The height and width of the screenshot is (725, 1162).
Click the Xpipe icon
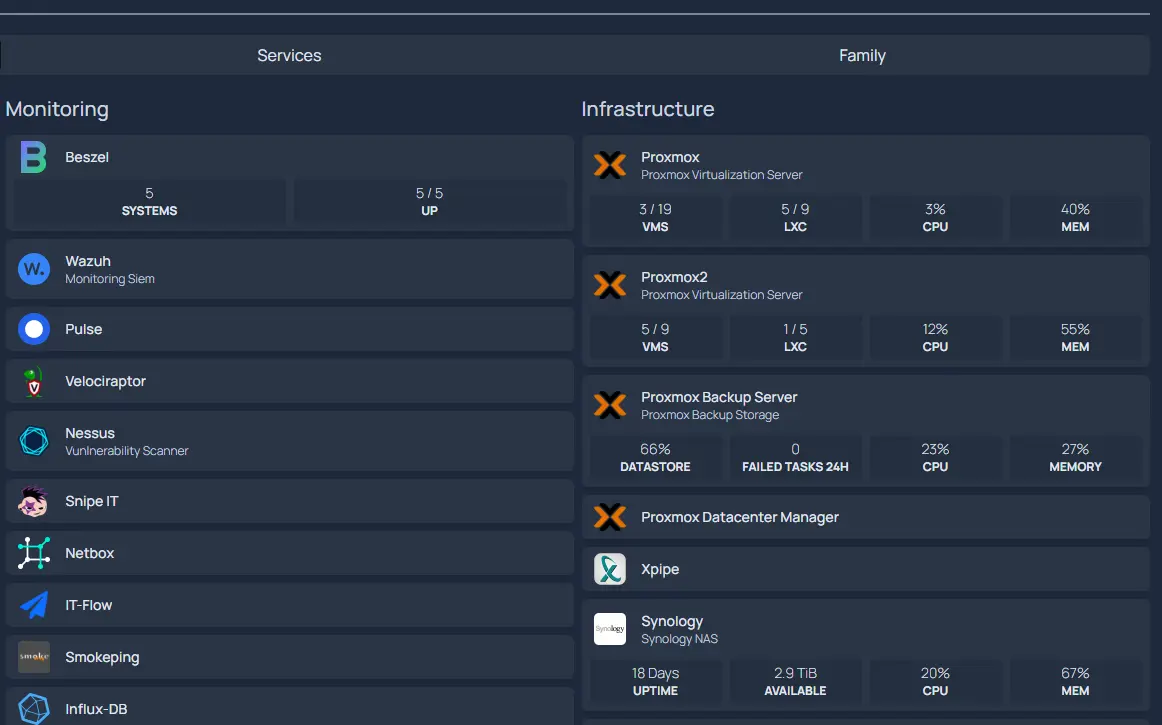(610, 569)
